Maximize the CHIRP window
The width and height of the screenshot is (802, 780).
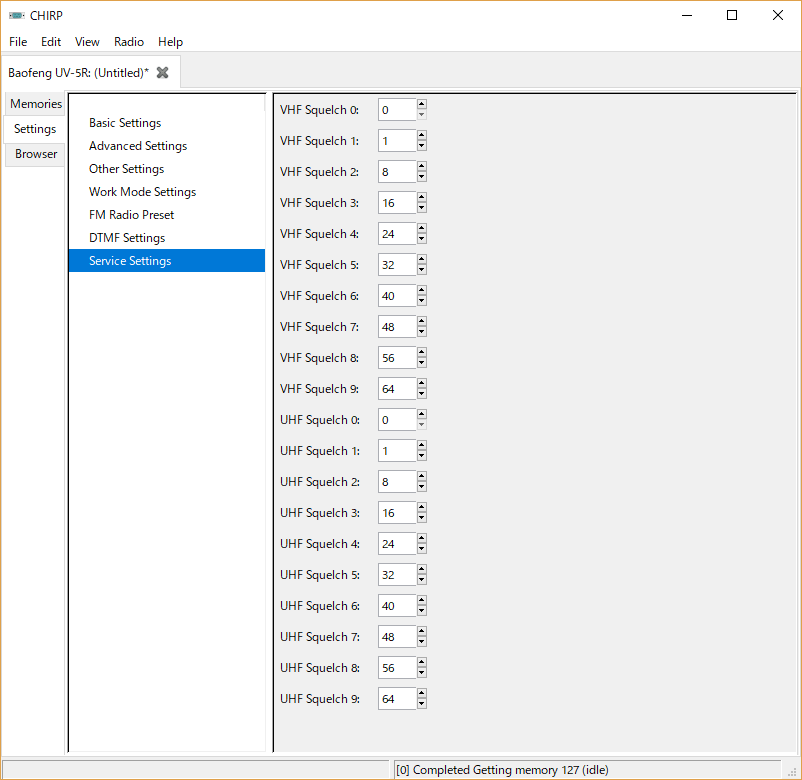click(x=732, y=15)
